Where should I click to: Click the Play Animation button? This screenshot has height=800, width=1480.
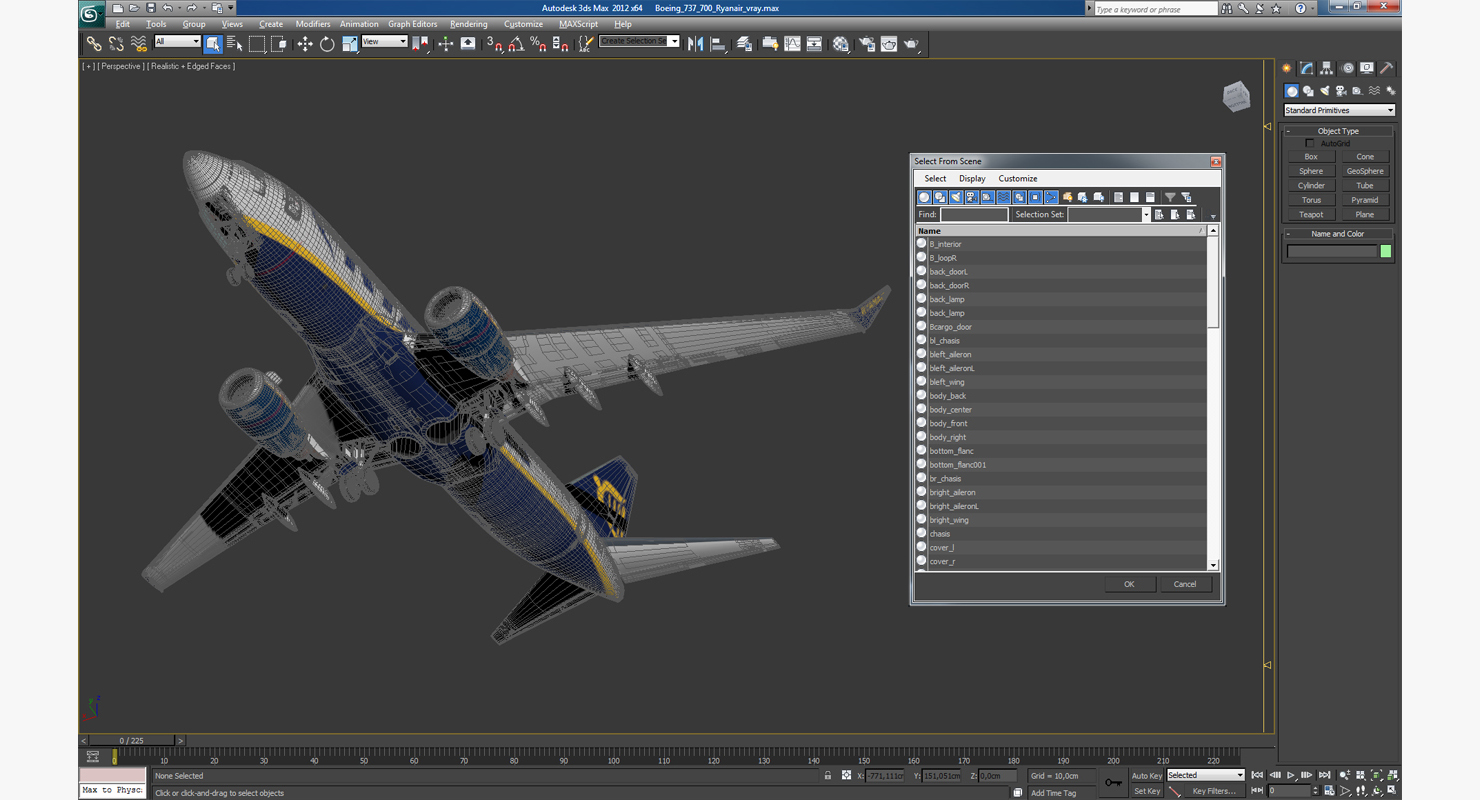click(1291, 775)
